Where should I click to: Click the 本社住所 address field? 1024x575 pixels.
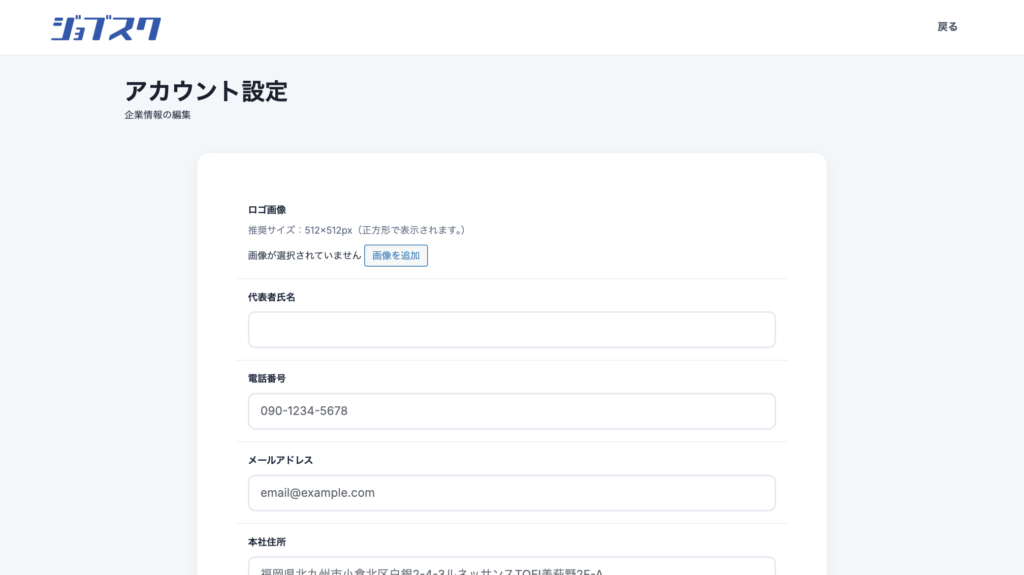tap(511, 568)
